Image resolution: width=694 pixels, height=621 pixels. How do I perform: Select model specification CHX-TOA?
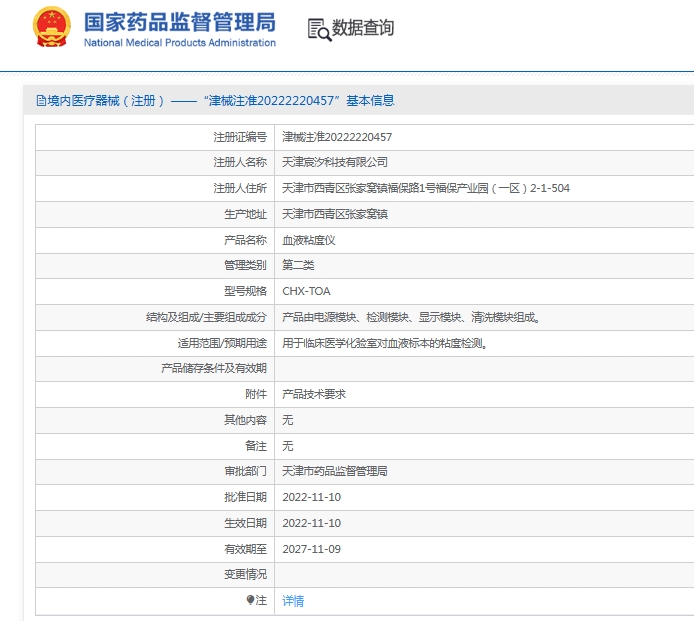306,291
